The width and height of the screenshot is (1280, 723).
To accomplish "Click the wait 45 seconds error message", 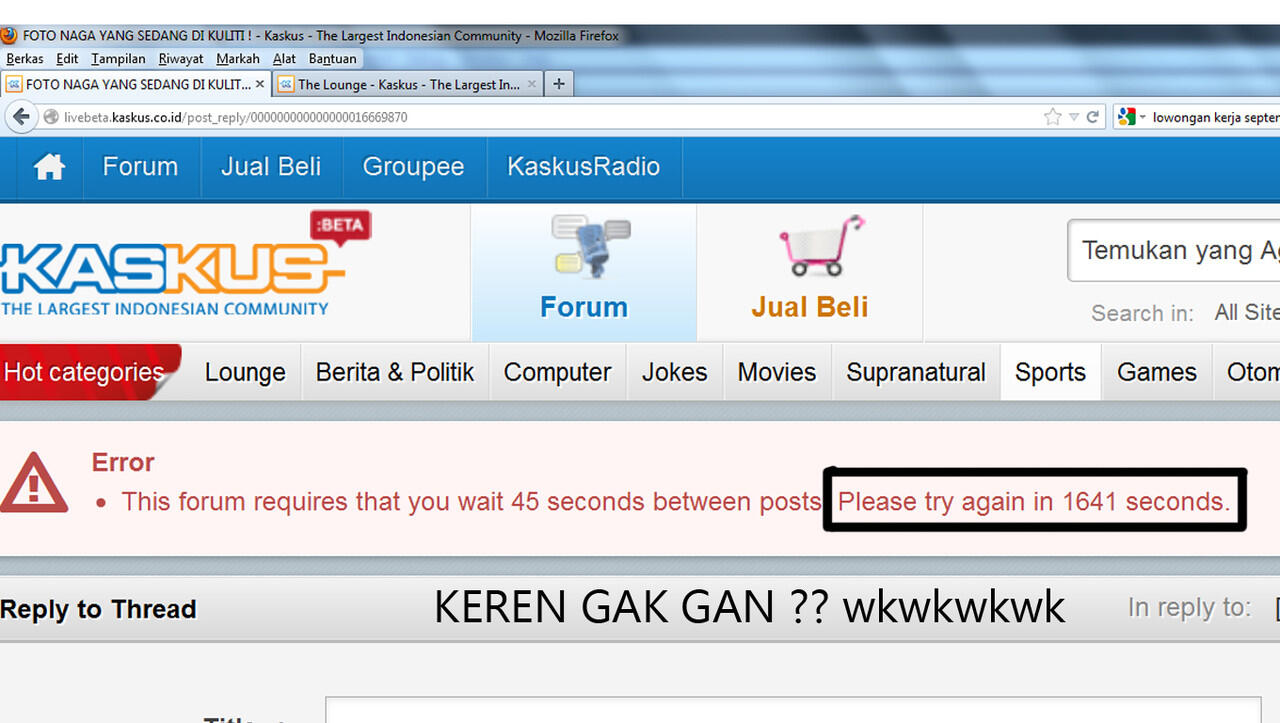I will click(x=472, y=501).
